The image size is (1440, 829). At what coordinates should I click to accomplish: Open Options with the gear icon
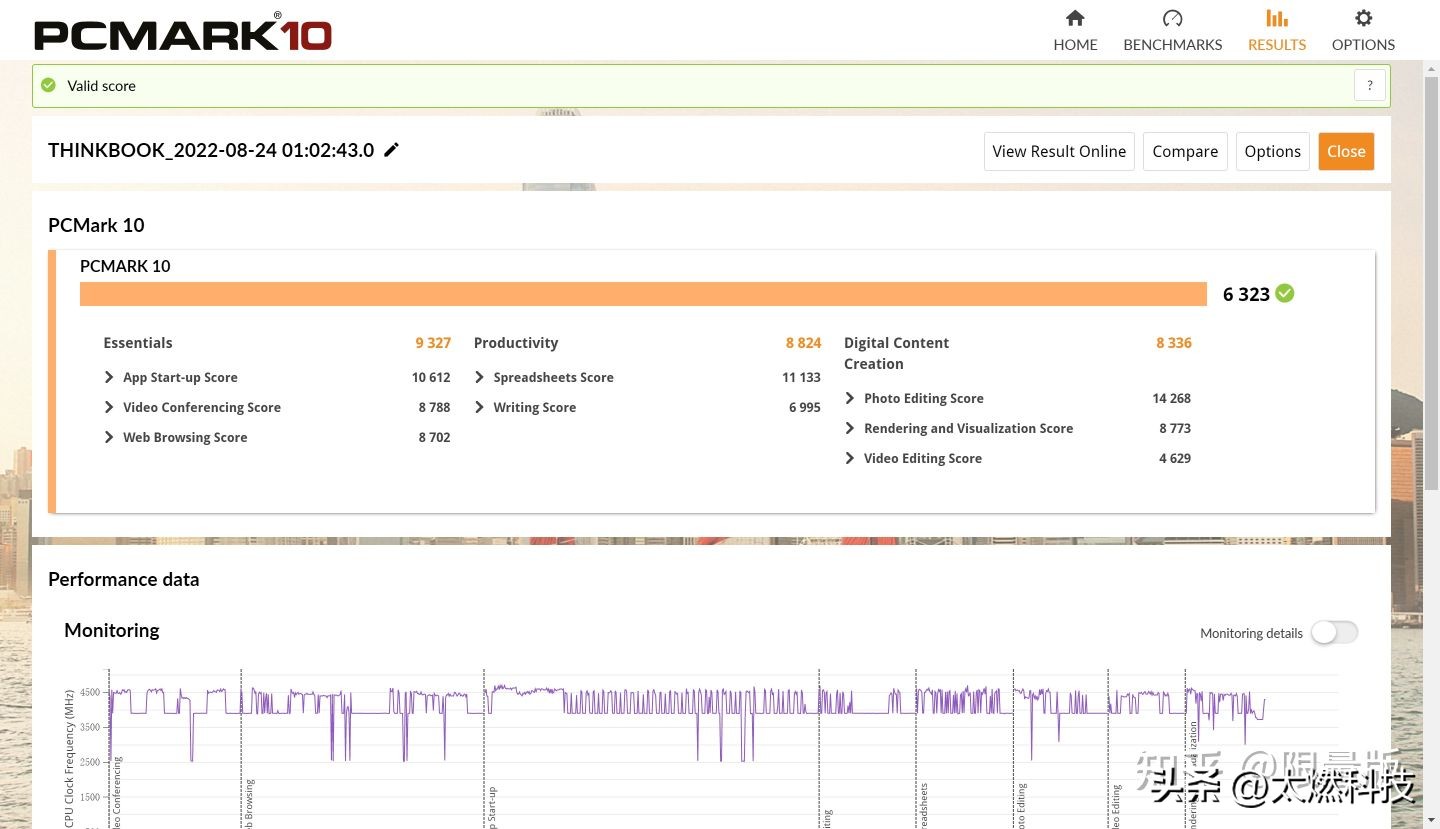coord(1363,19)
